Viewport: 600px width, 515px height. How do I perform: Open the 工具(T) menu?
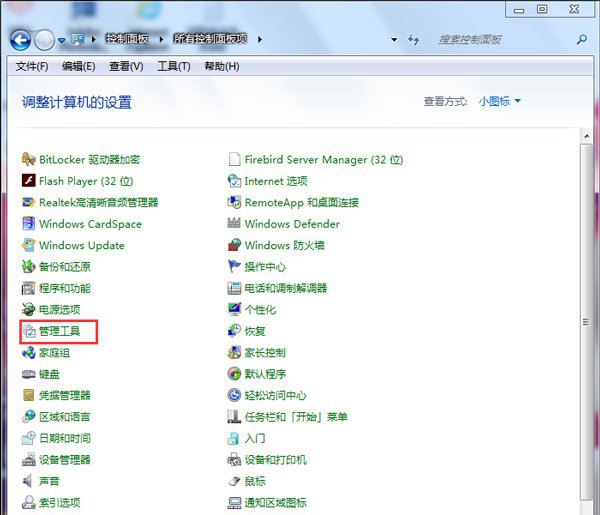point(174,67)
